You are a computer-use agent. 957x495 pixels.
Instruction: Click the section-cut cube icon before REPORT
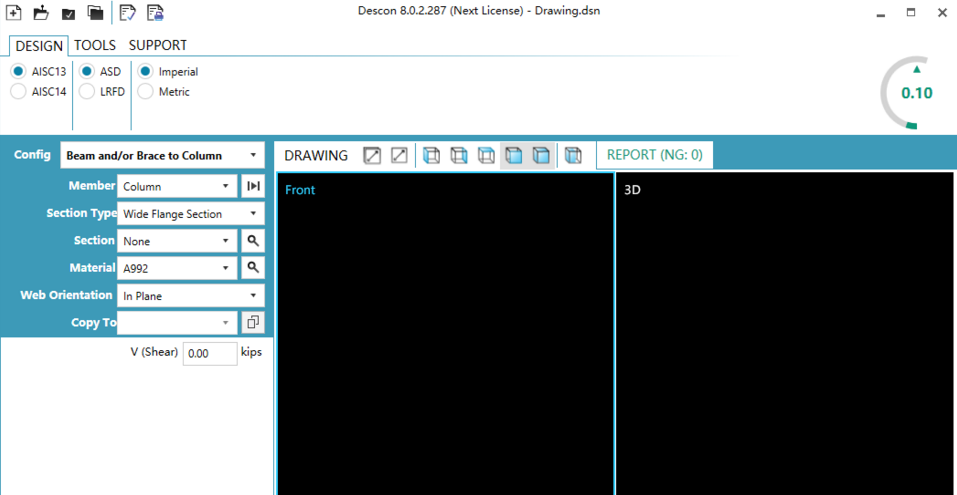point(572,156)
